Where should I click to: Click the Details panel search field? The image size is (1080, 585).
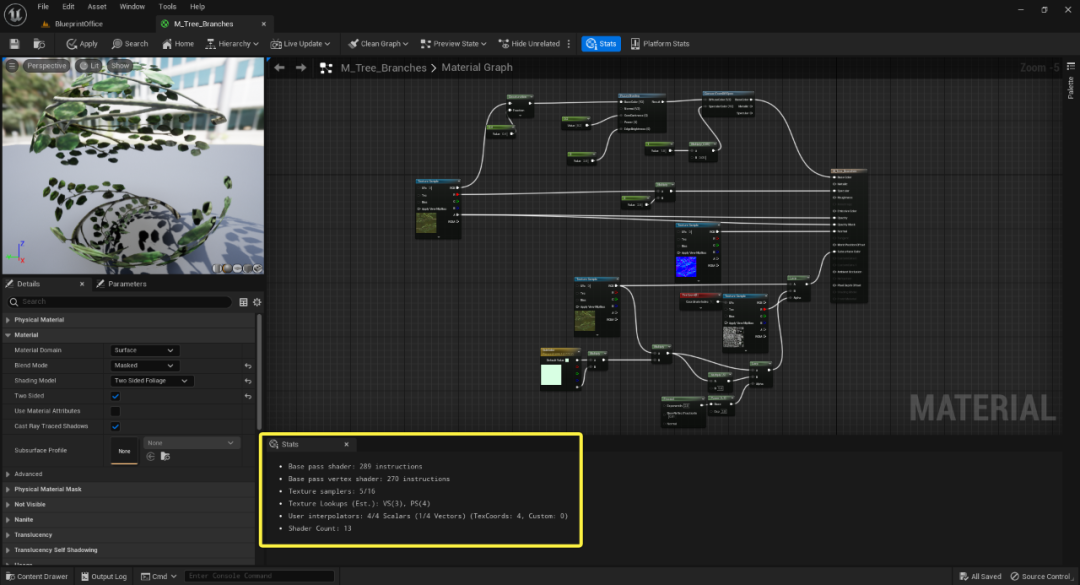pyautogui.click(x=119, y=302)
